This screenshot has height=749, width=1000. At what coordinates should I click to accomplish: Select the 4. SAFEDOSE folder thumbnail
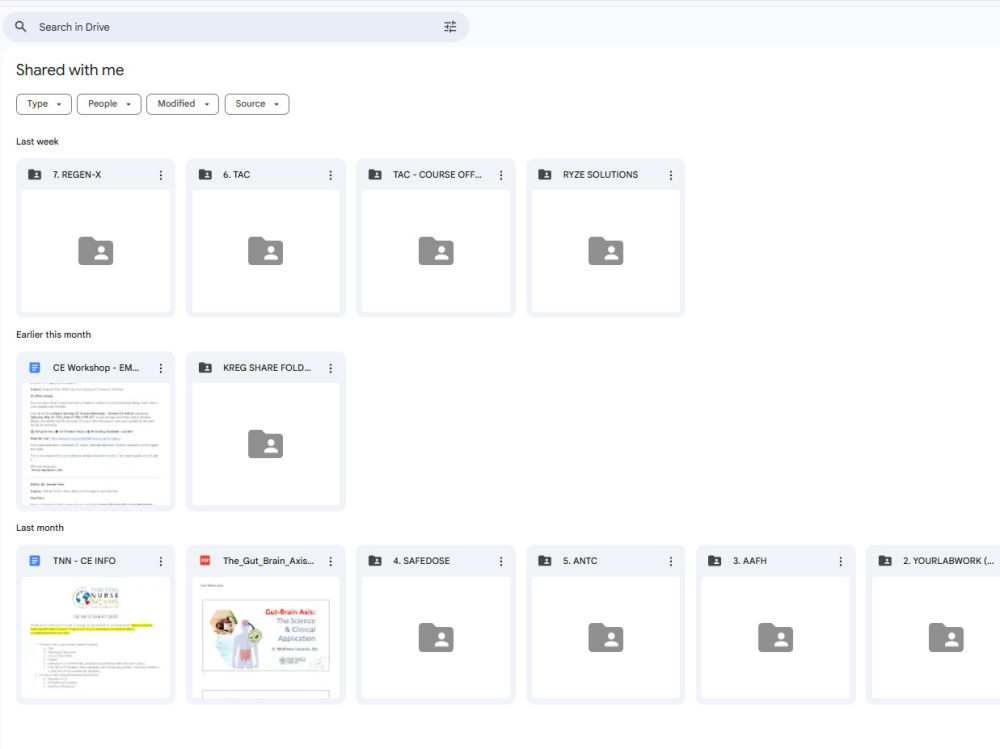point(436,637)
